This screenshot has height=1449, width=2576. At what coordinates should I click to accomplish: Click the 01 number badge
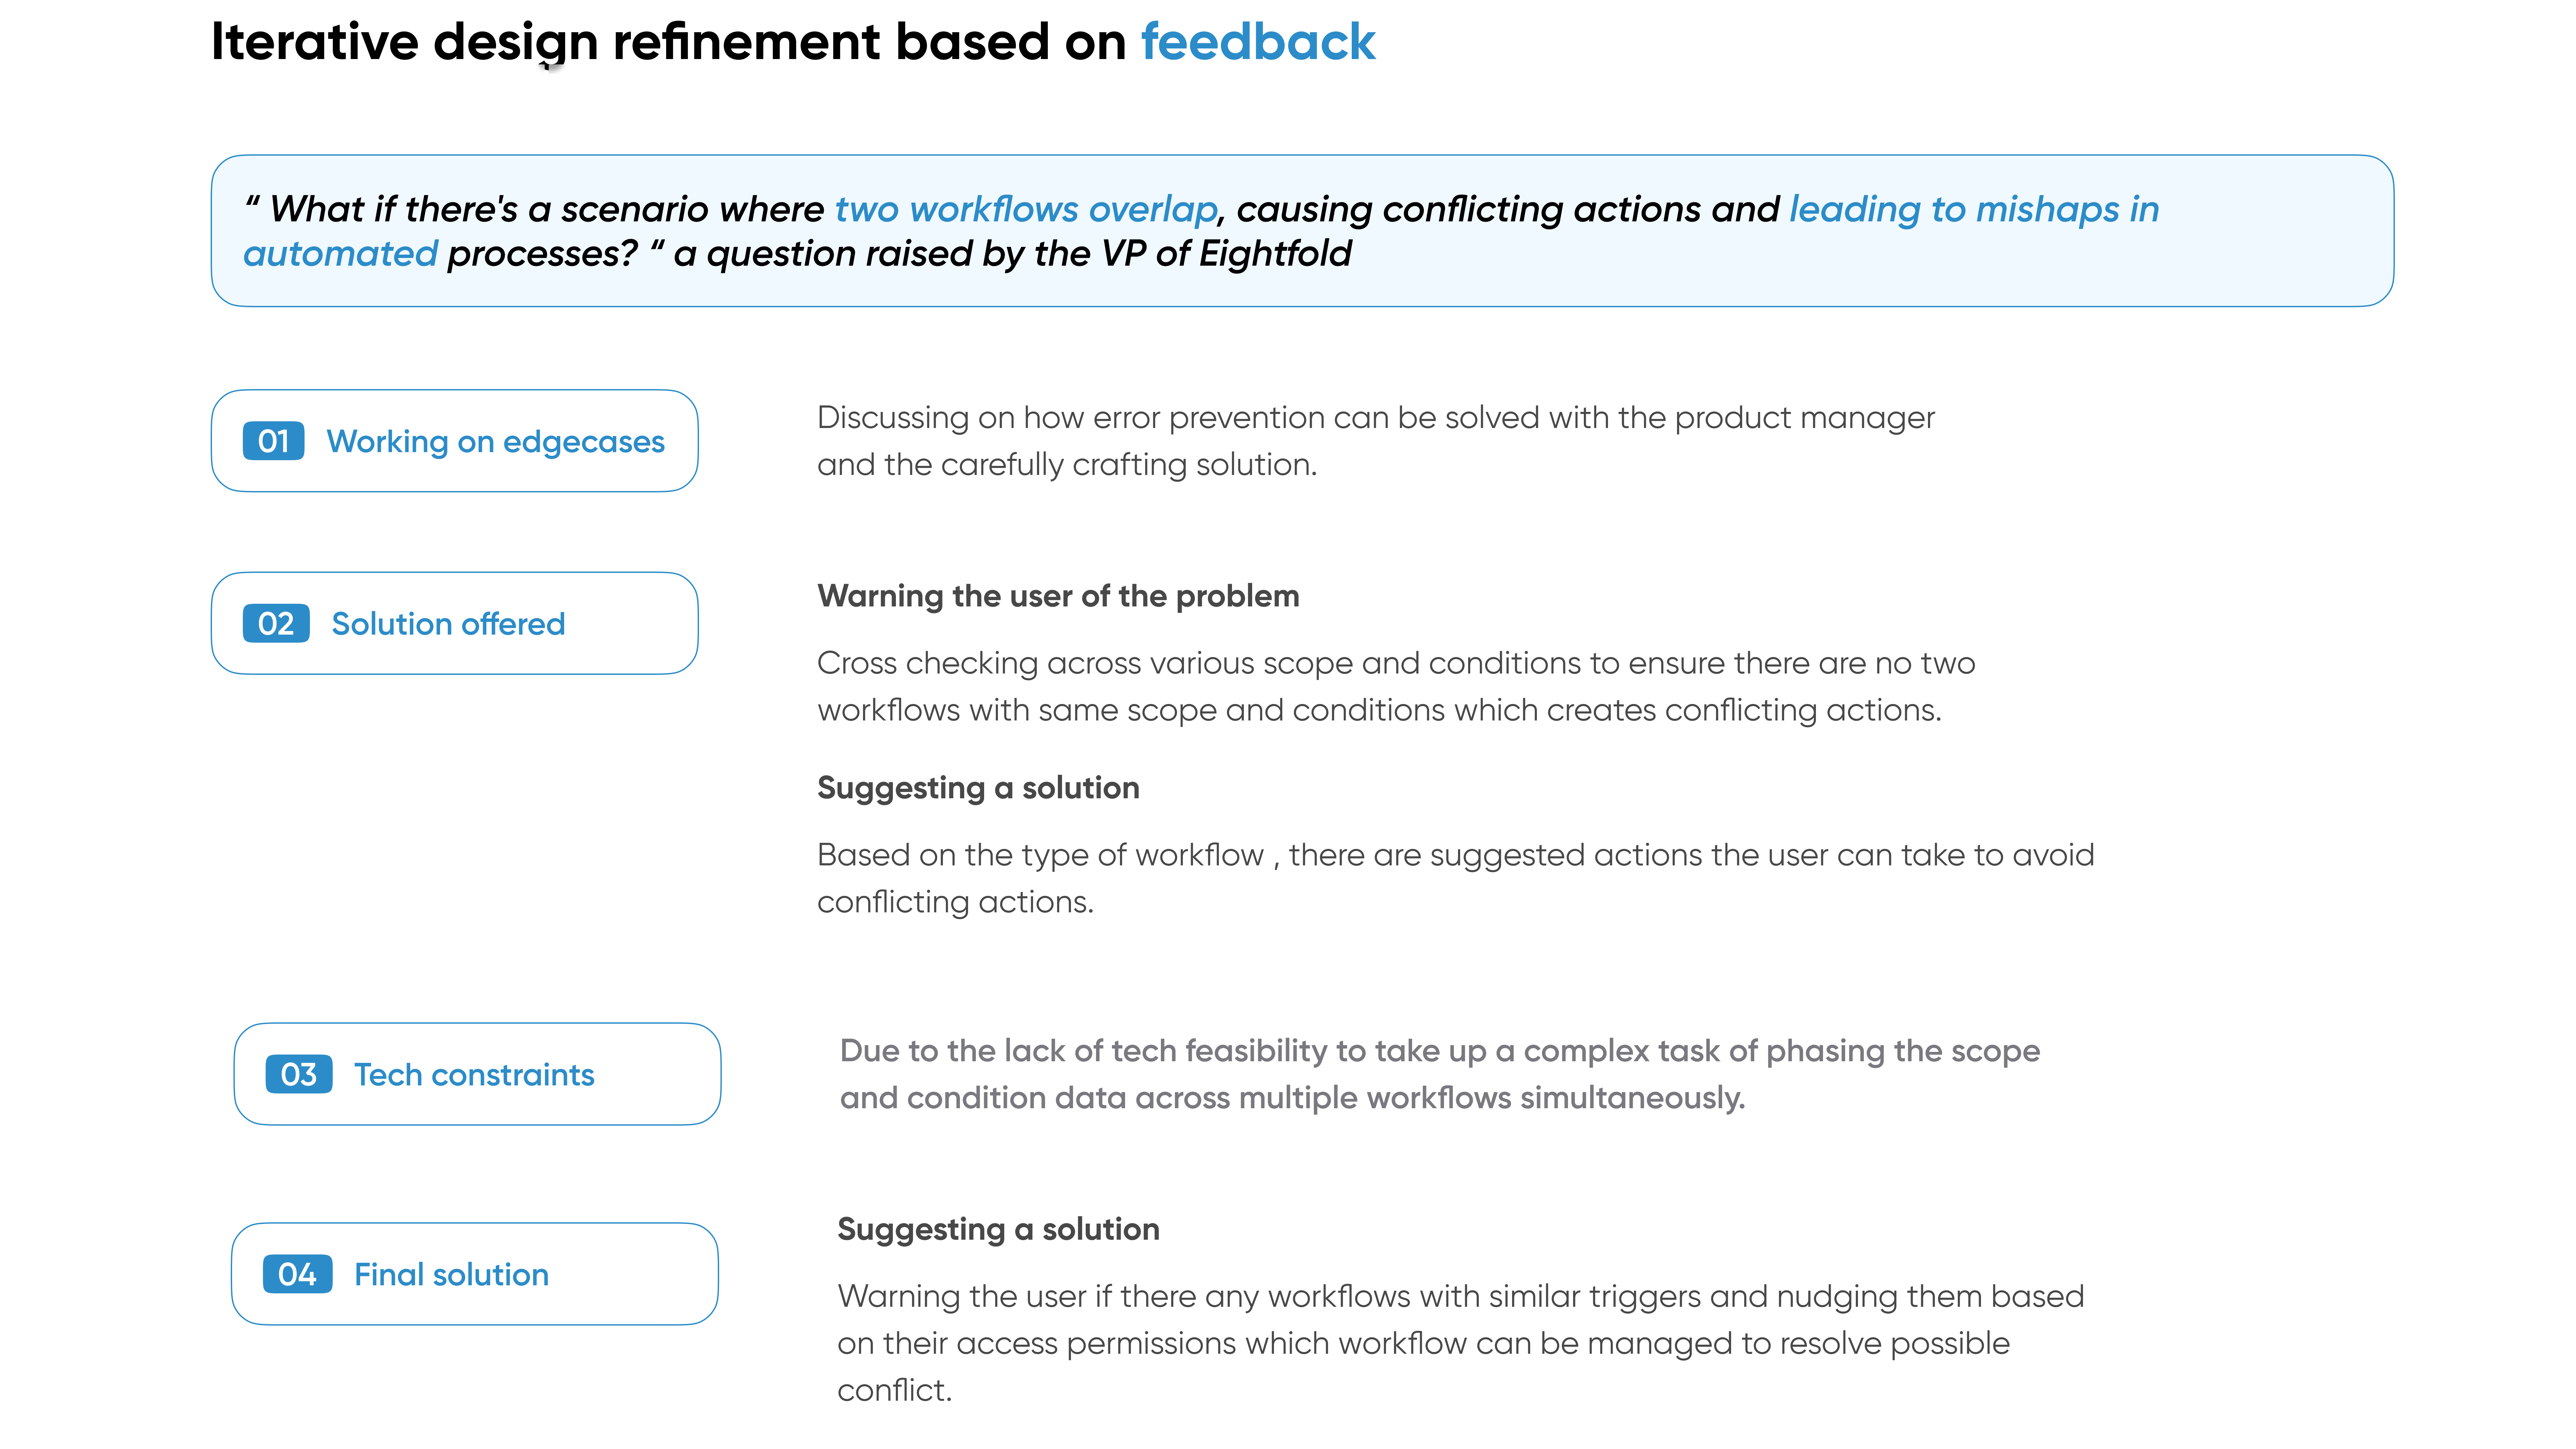point(273,441)
